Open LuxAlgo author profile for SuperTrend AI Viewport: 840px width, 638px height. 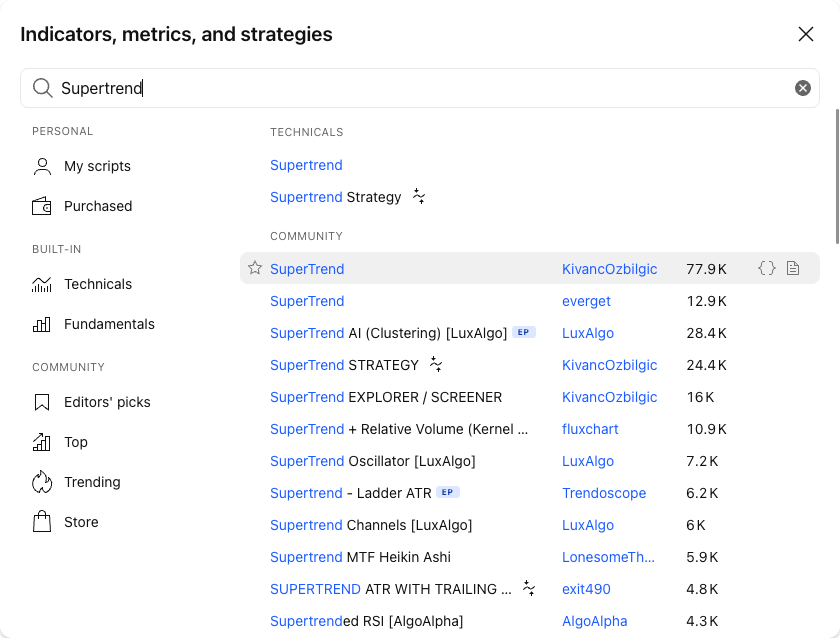click(x=588, y=333)
